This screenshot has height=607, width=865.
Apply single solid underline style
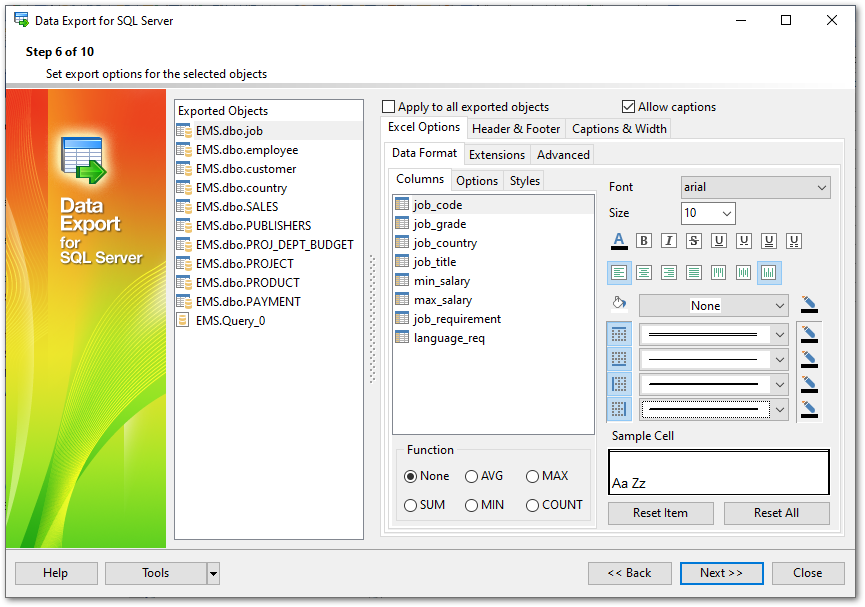coord(718,241)
